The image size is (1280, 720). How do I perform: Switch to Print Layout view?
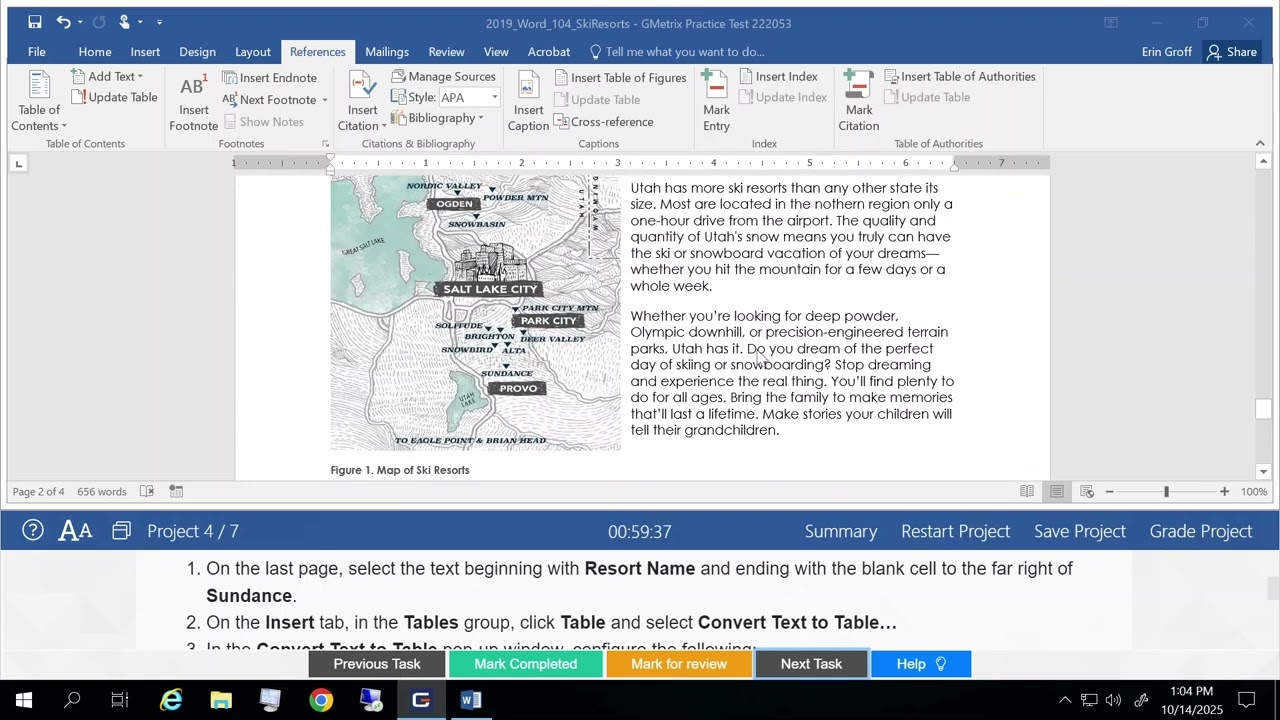tap(1057, 491)
